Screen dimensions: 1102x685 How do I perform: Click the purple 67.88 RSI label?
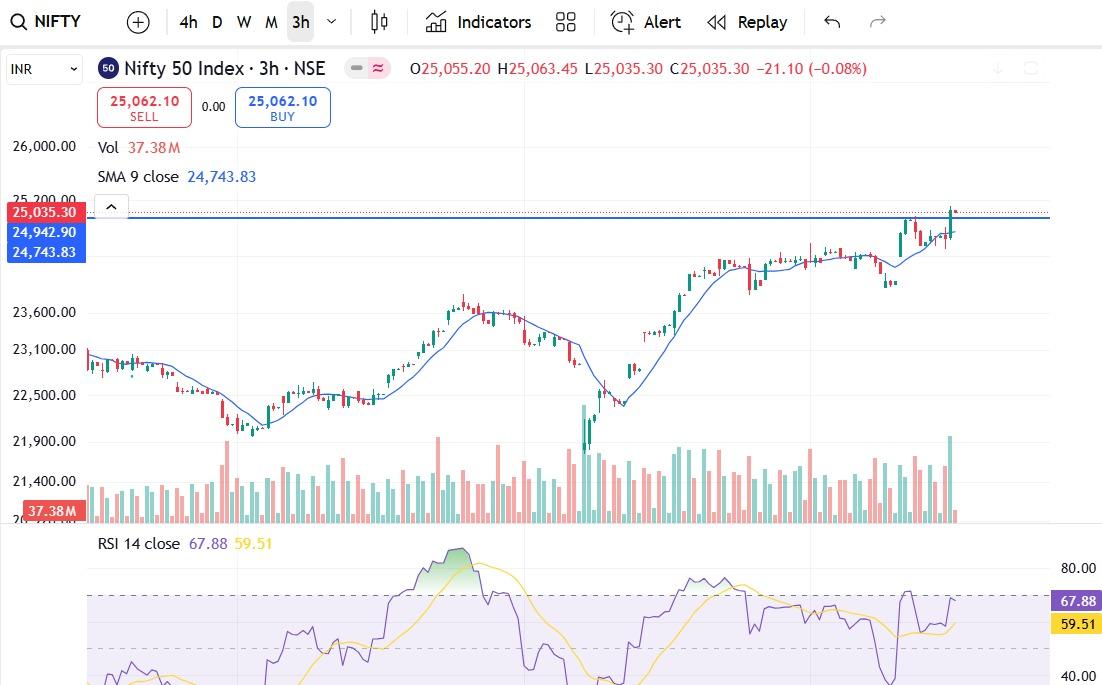pyautogui.click(x=1076, y=601)
